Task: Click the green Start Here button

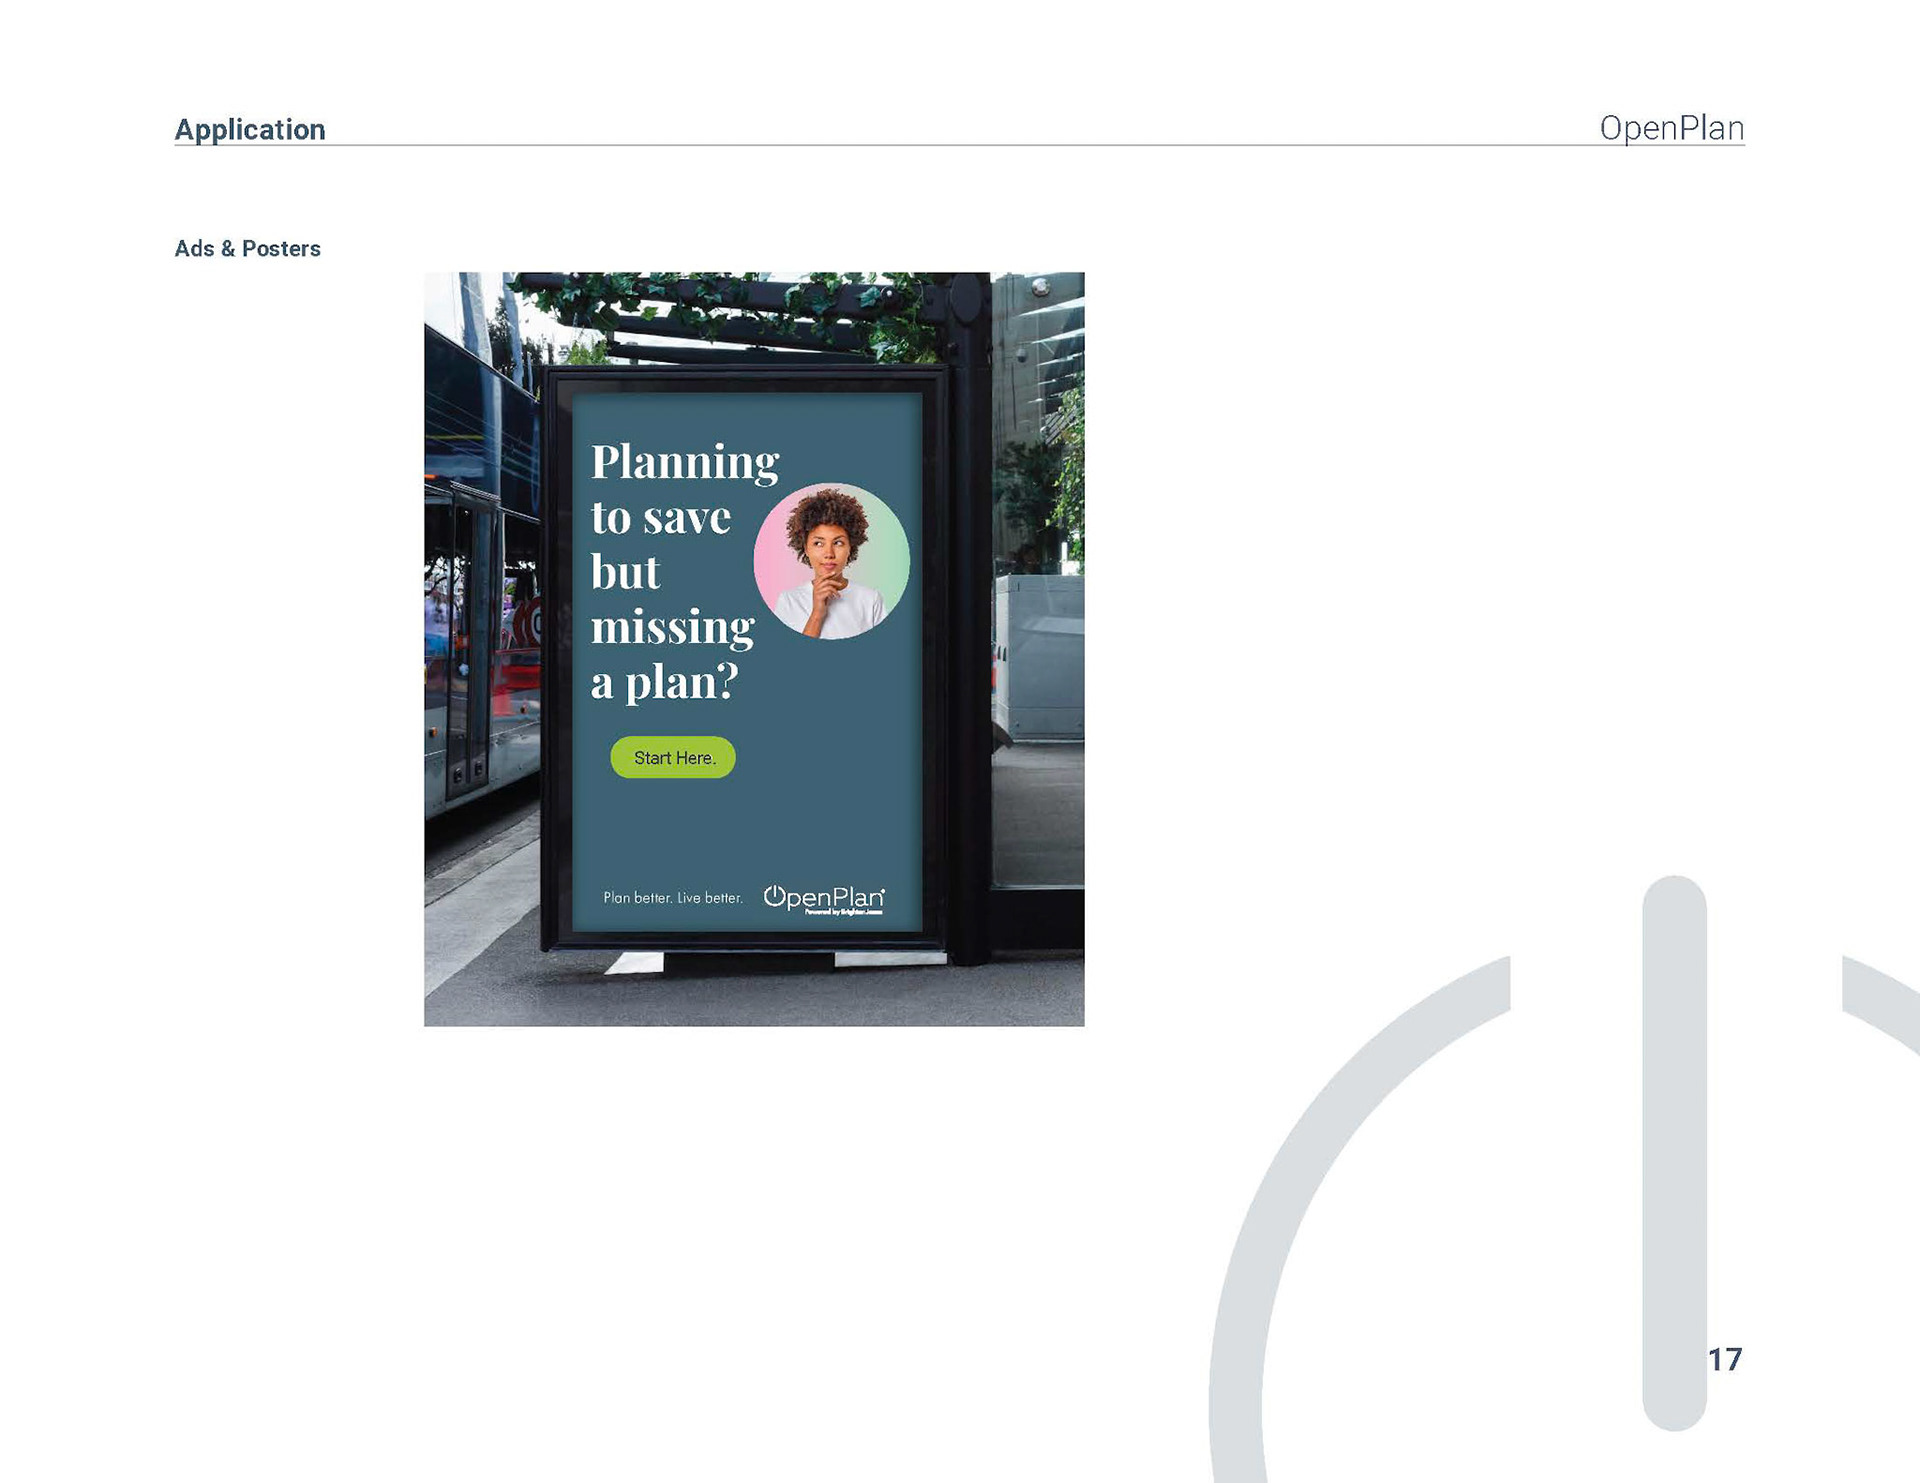Action: click(x=673, y=758)
